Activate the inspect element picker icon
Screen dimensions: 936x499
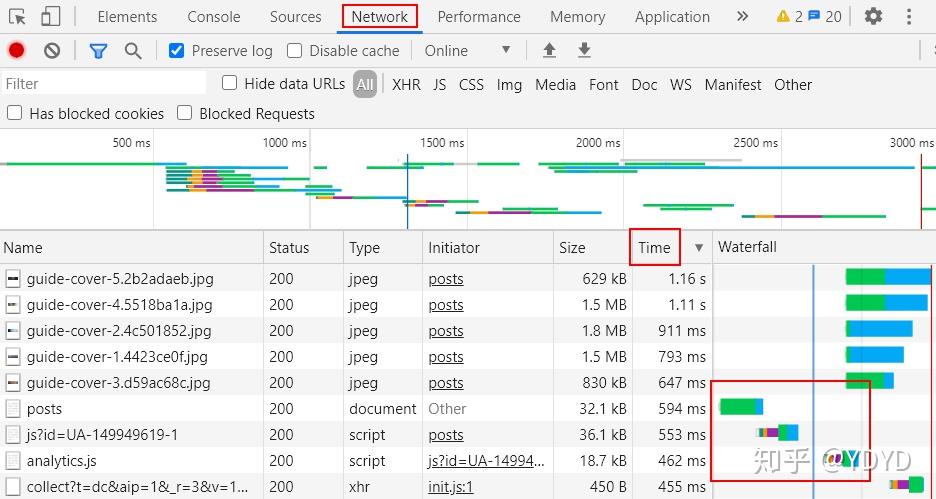click(18, 17)
